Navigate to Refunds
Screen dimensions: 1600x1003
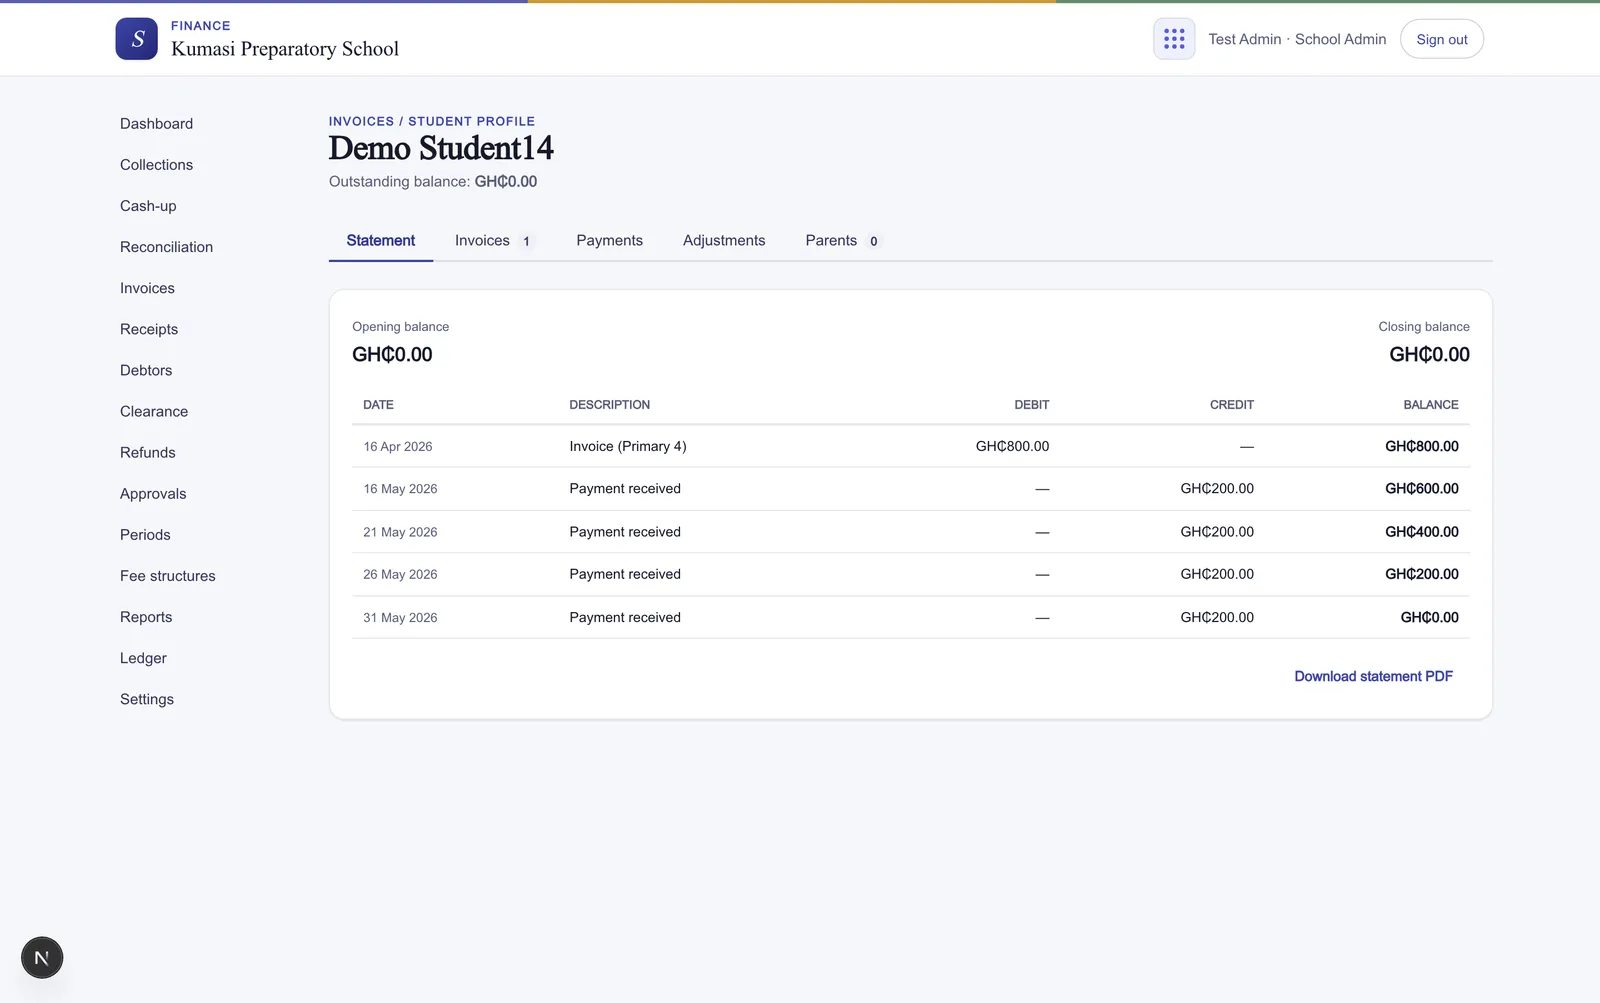[148, 452]
